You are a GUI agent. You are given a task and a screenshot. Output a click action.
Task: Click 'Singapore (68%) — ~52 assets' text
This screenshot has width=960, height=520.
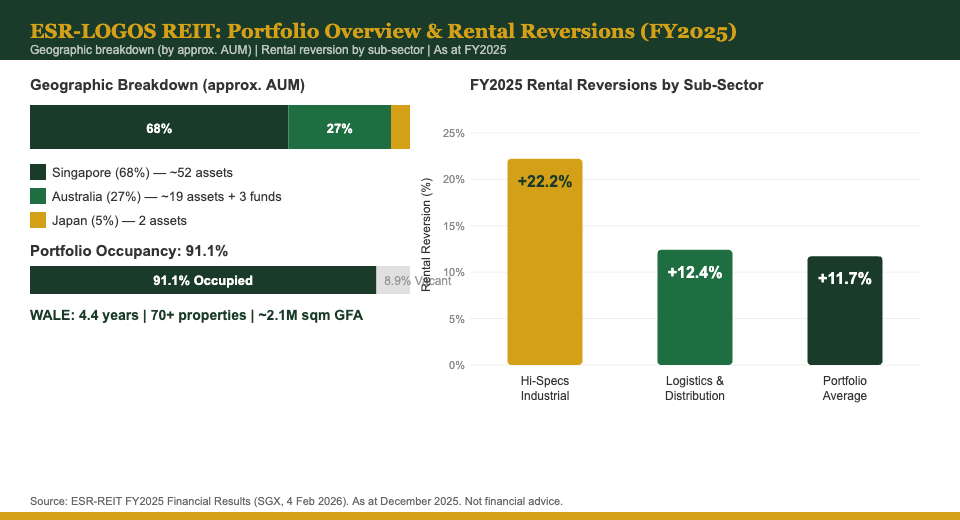click(142, 173)
